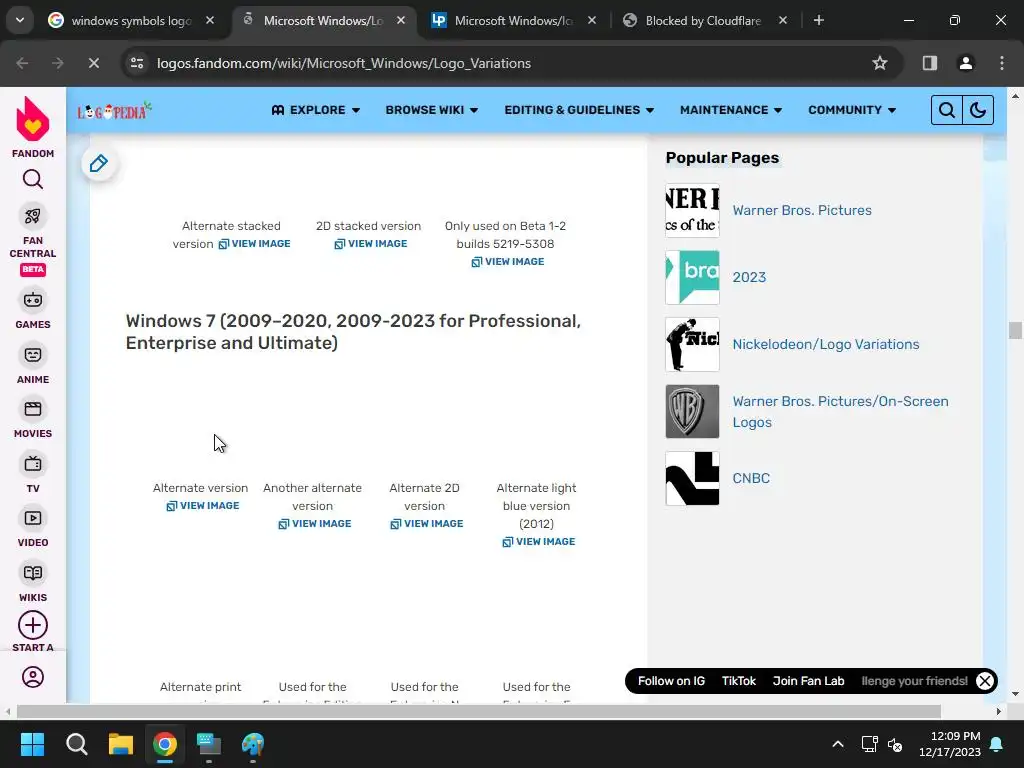Click the pencil edit page icon
The width and height of the screenshot is (1024, 768).
tap(99, 163)
